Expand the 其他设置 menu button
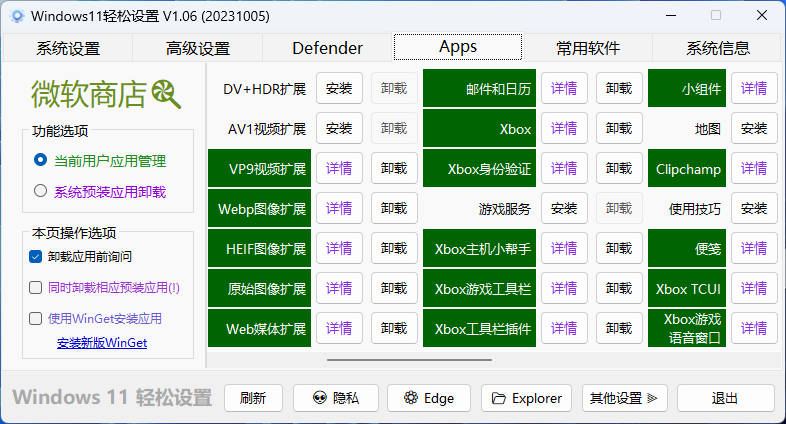 point(624,398)
